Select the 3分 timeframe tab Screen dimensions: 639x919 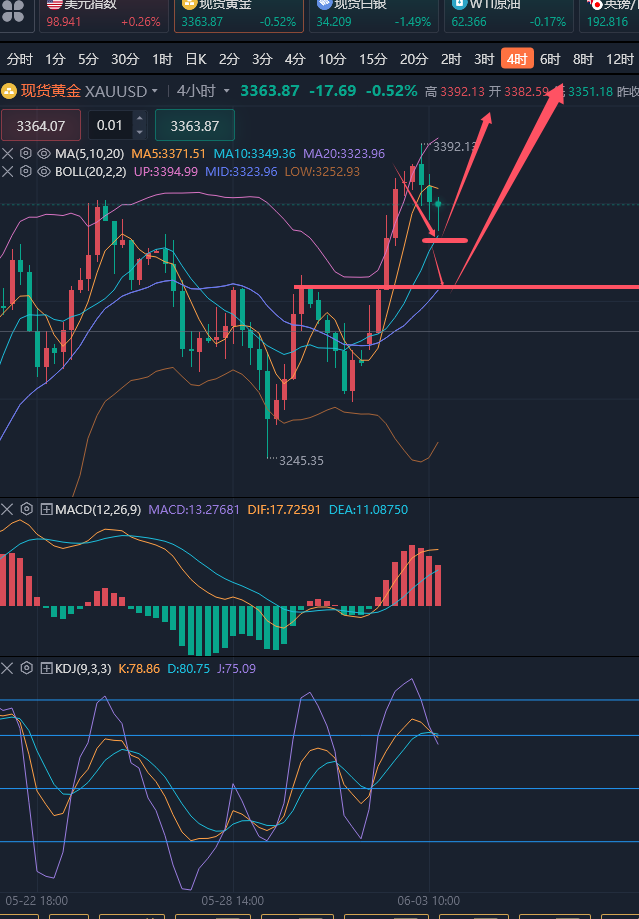point(262,59)
